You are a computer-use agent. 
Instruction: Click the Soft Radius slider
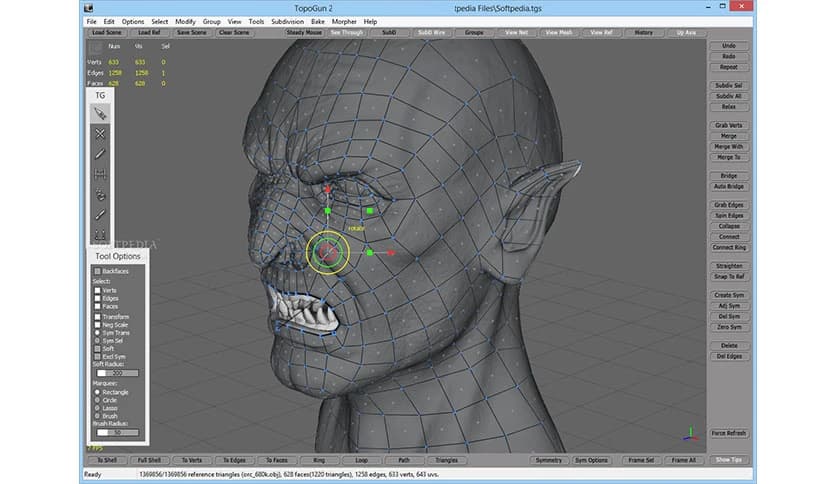click(x=118, y=373)
